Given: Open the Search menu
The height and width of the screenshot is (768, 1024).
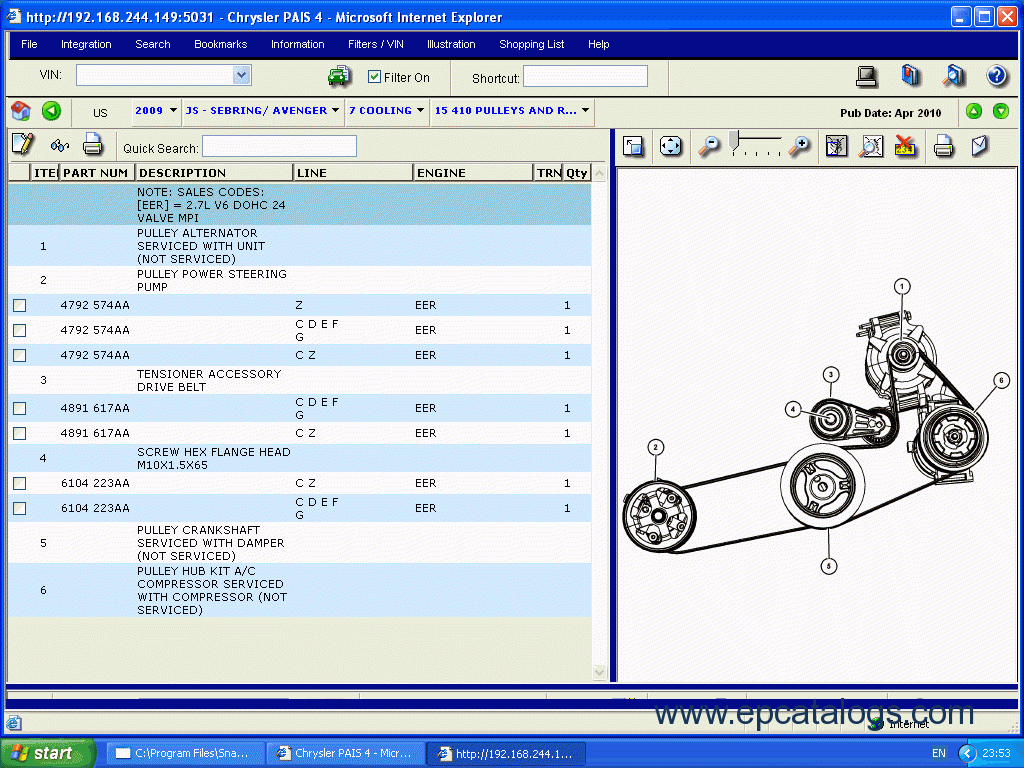Looking at the screenshot, I should coord(153,44).
